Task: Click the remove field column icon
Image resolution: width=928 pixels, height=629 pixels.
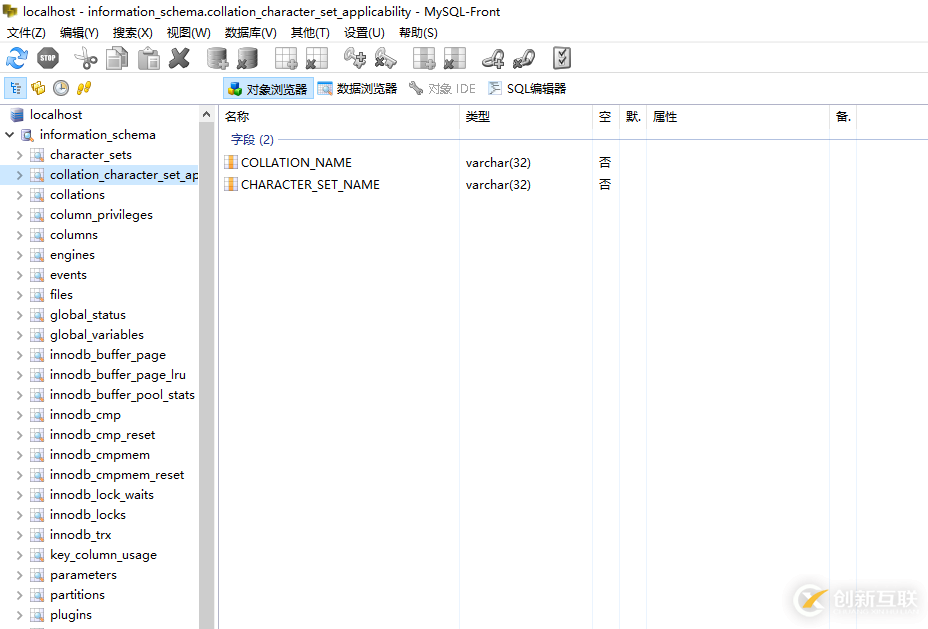Action: (455, 58)
